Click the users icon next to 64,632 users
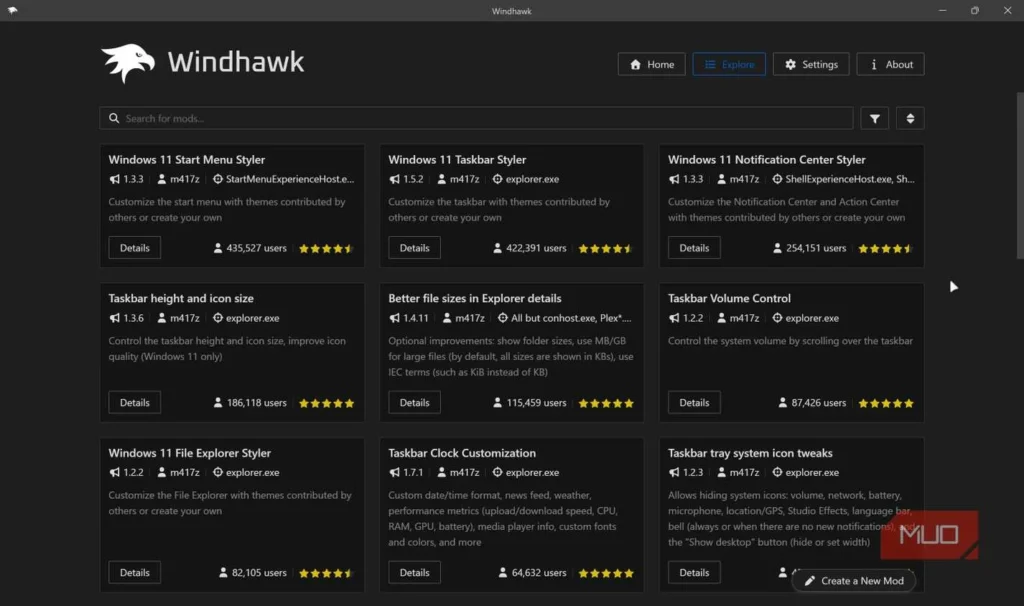 [x=502, y=573]
